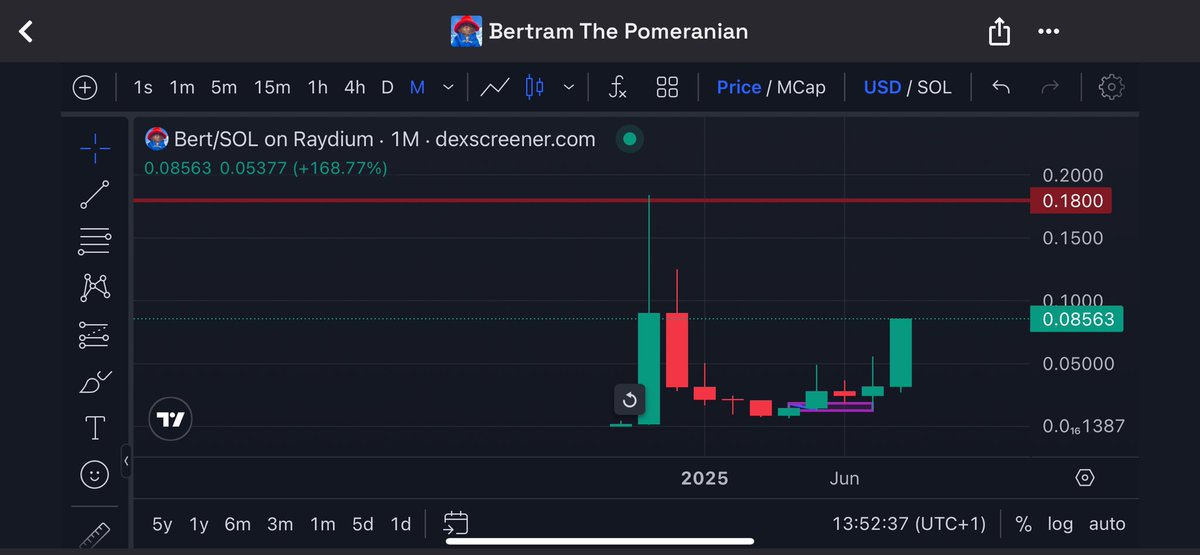Click the 13:52:37 (UTC+1) timezone selector
Screen dimensions: 1200x555
tap(909, 524)
